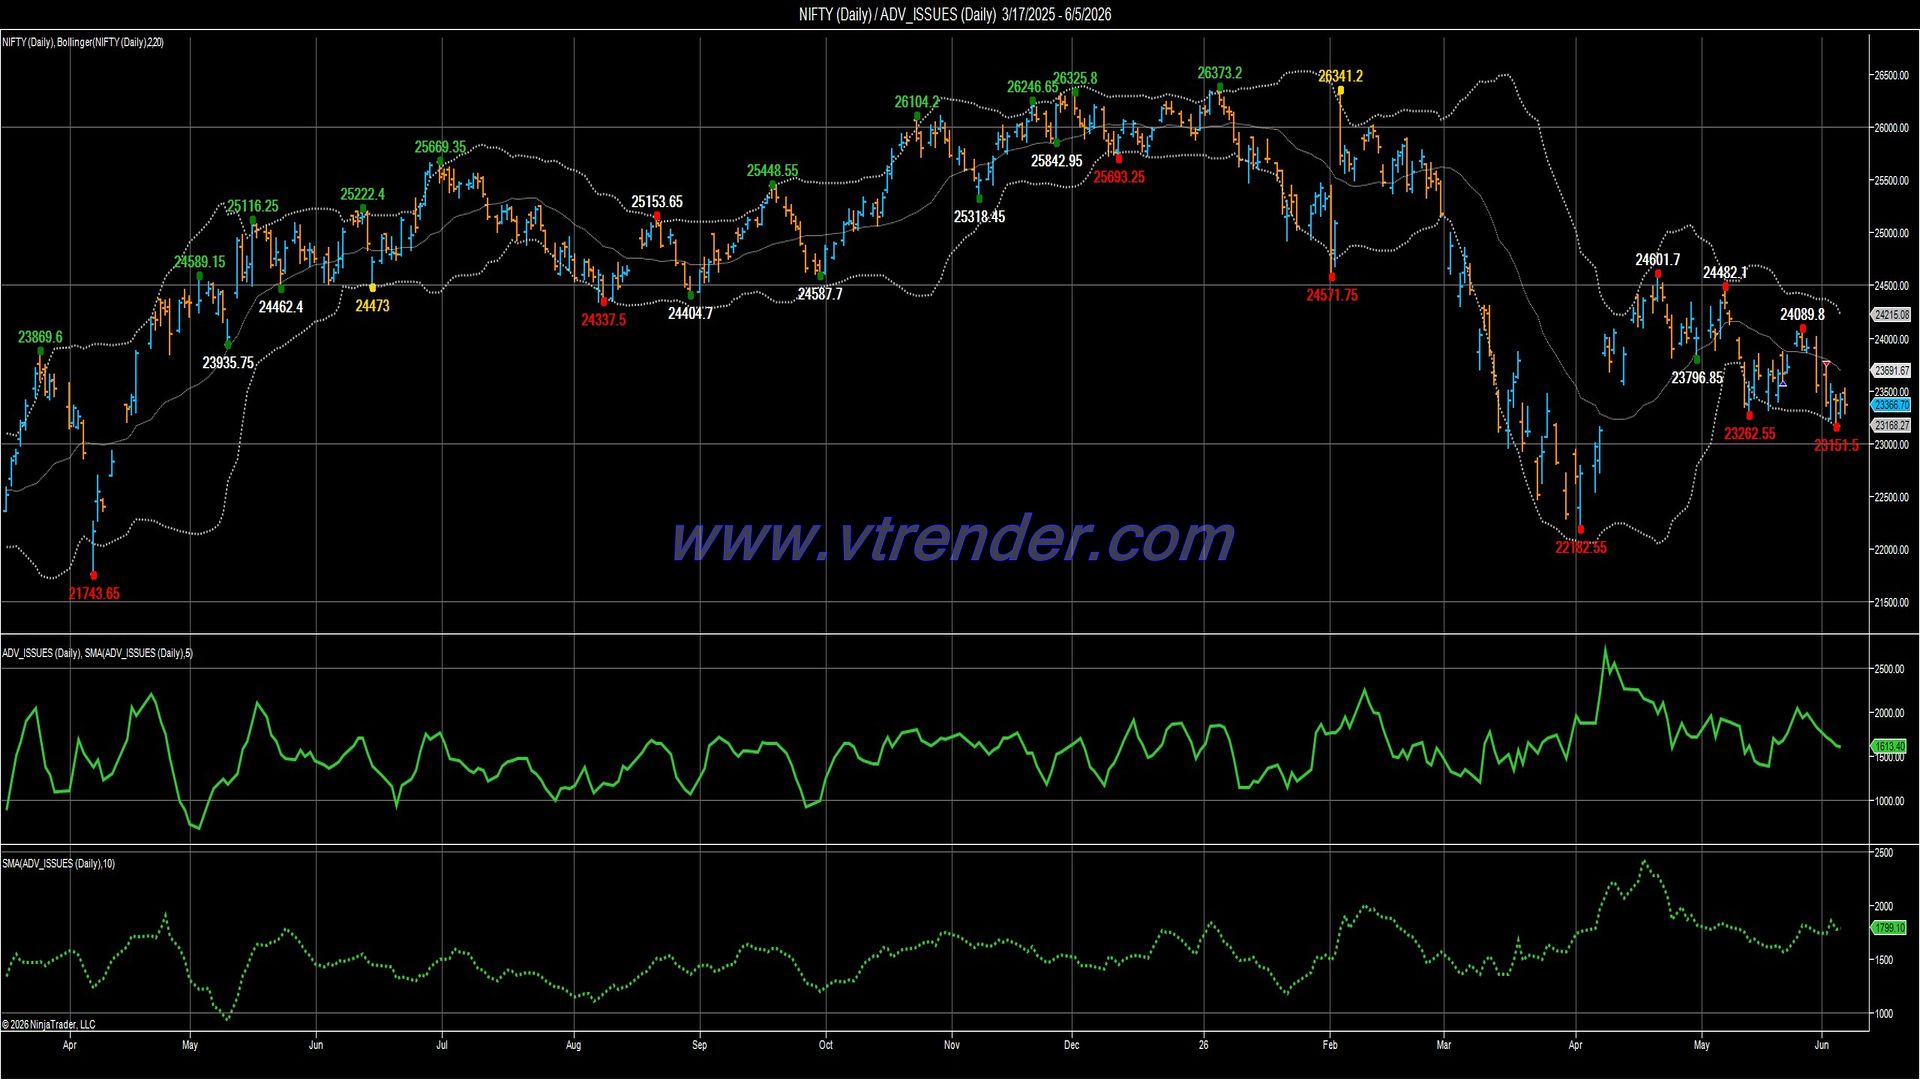Click the NIFTY Bollinger indicator label
Image resolution: width=1920 pixels, height=1080 pixels.
[x=83, y=42]
